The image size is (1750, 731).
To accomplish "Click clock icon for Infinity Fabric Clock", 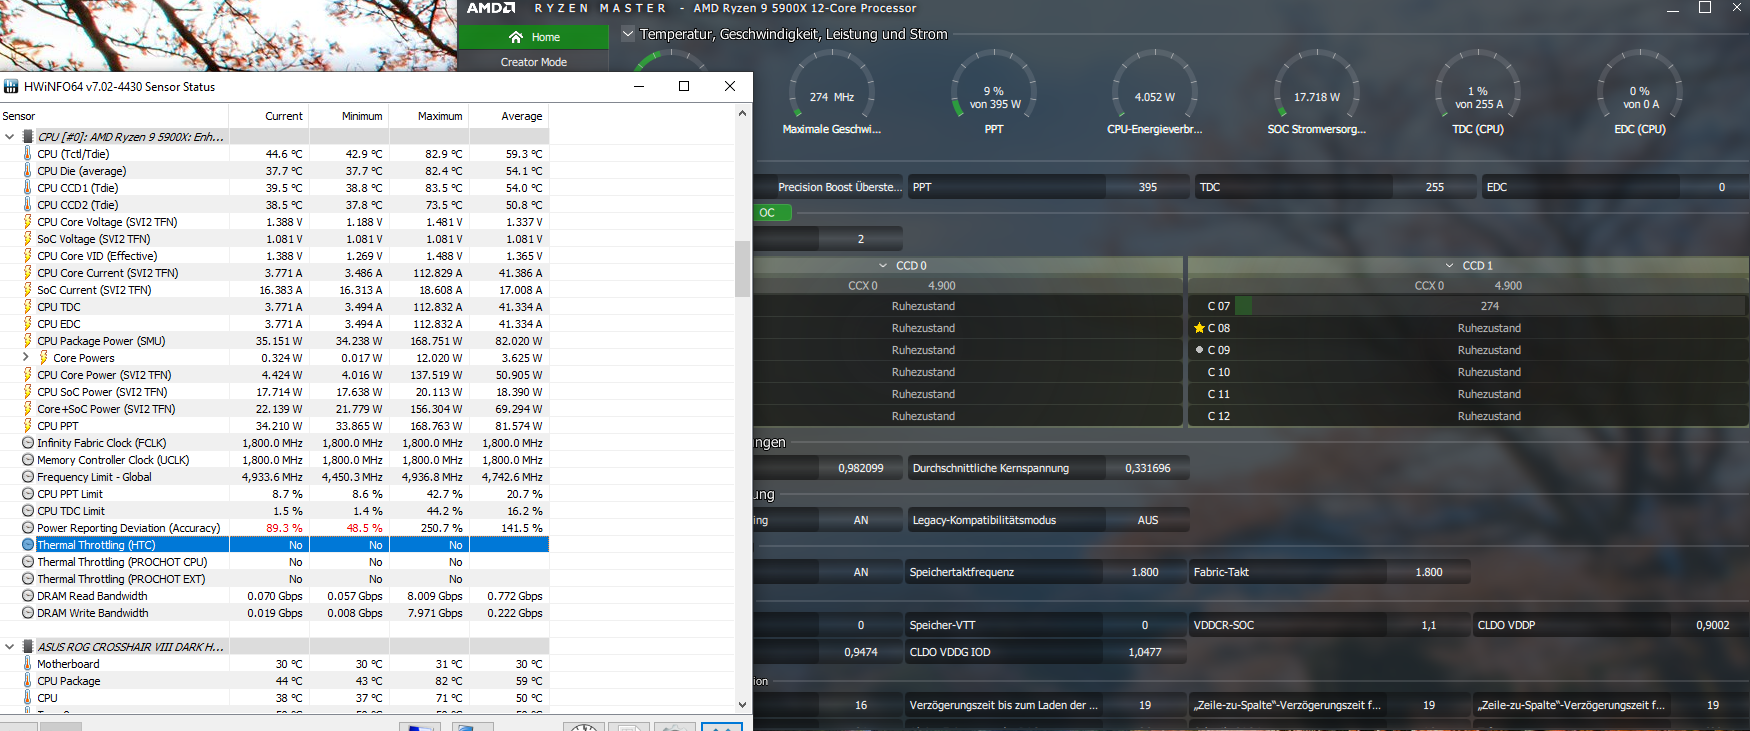I will [27, 443].
